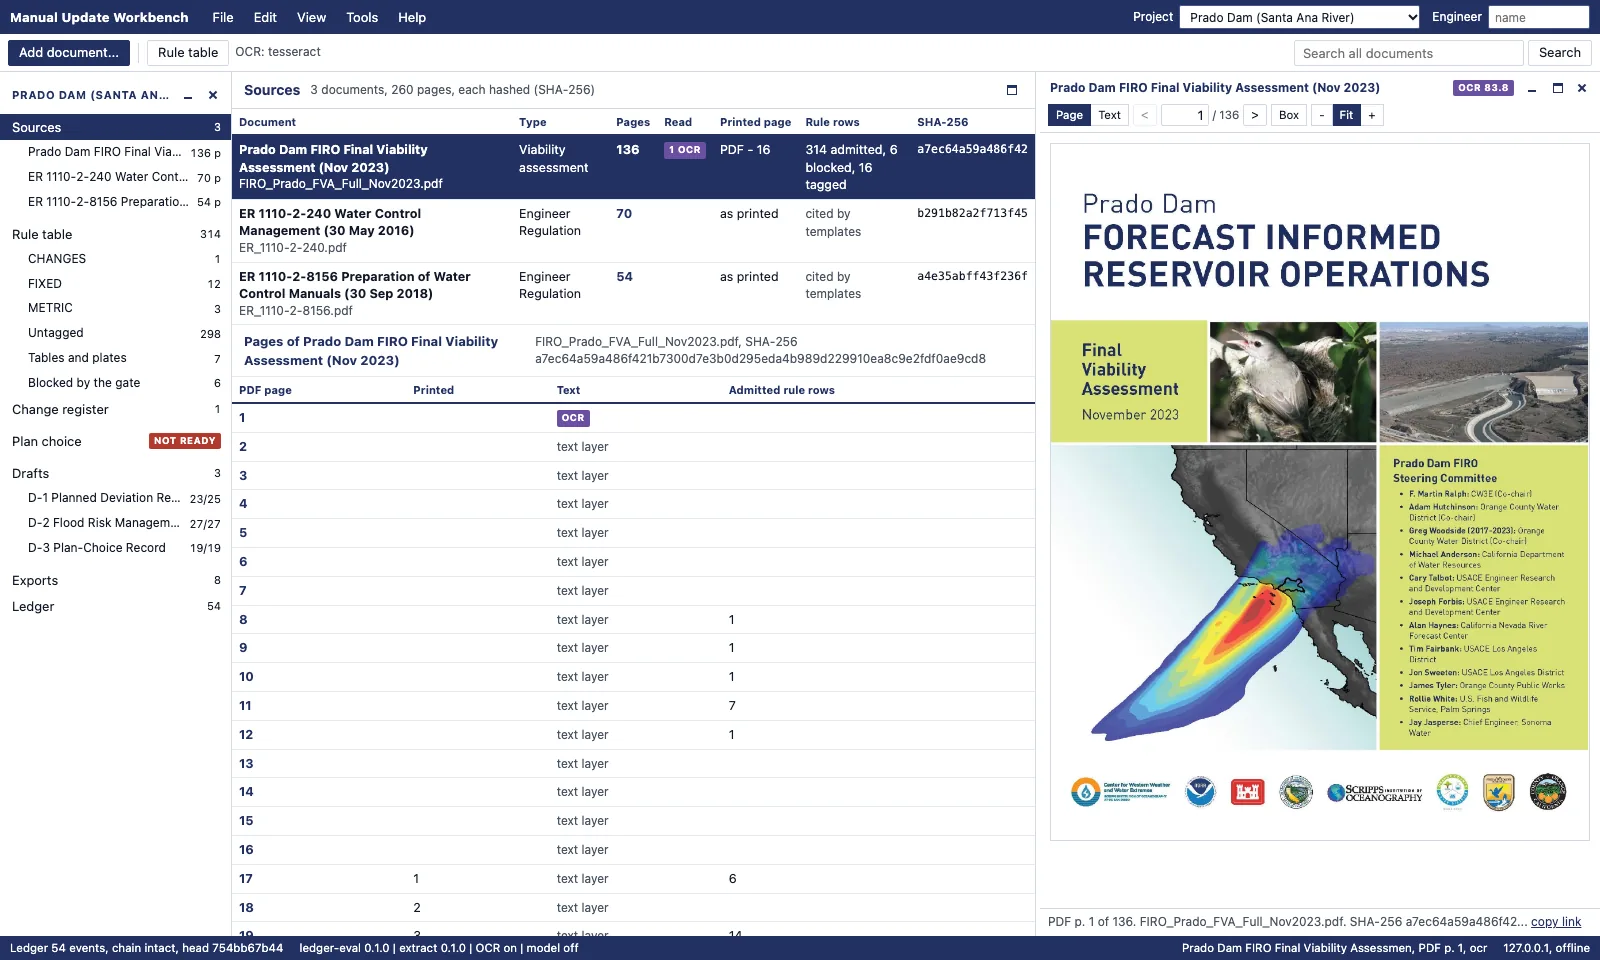
Task: Select ER 1110-2-8156 Preparation of Water Control row
Action: pos(633,293)
